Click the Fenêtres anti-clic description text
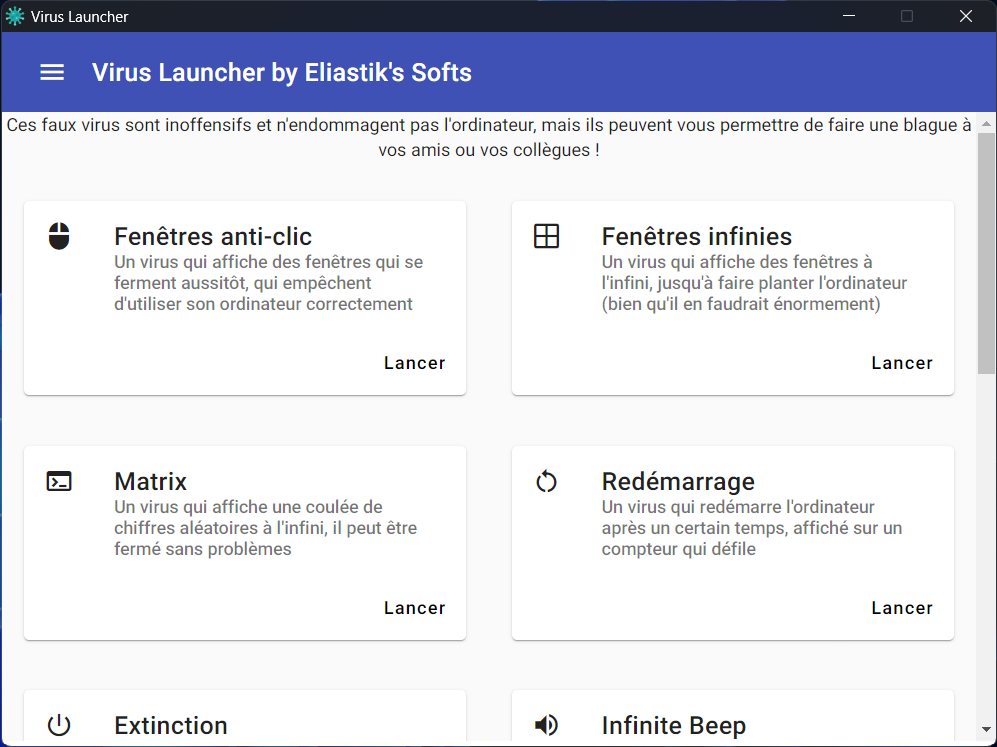The width and height of the screenshot is (997, 747). click(x=268, y=283)
